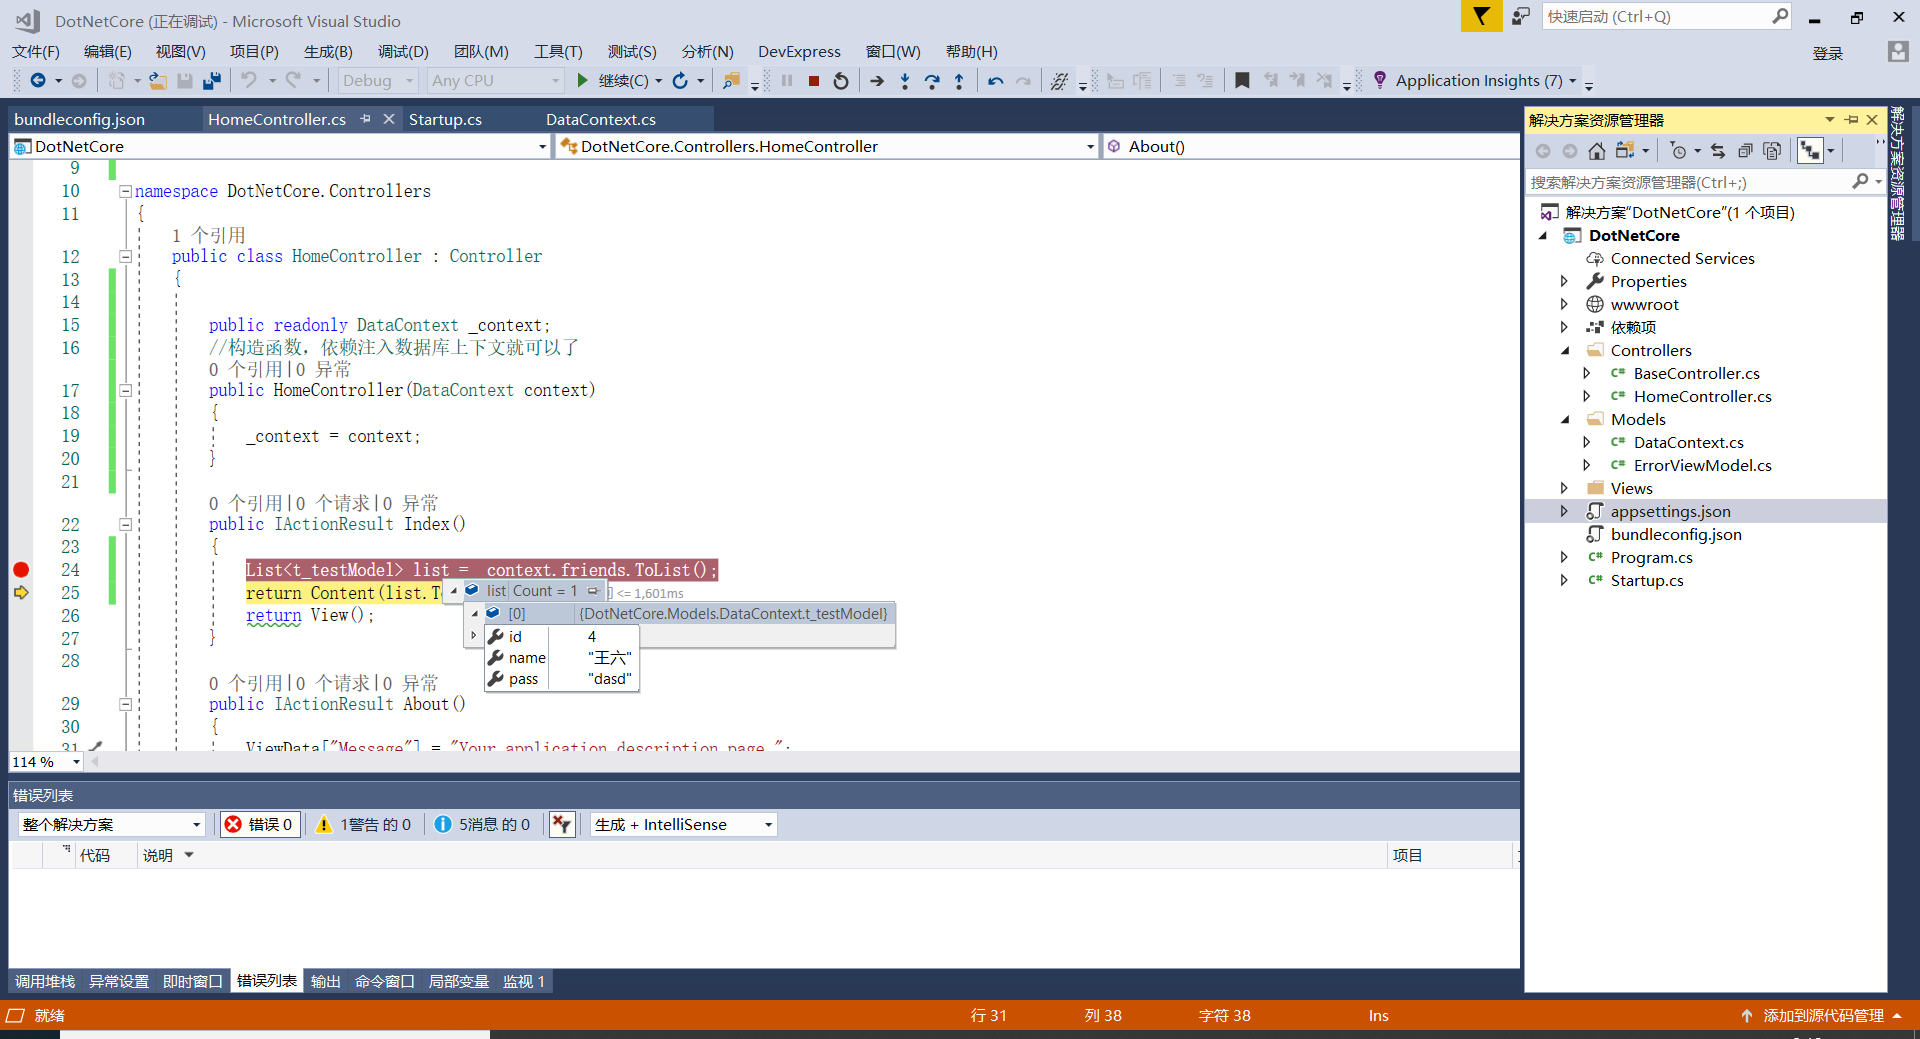The image size is (1920, 1039).
Task: Expand the list datatip [0] item arrow
Action: (475, 613)
